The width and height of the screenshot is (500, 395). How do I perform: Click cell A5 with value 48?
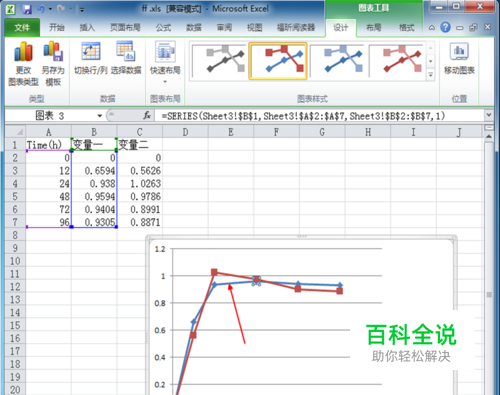(48, 196)
